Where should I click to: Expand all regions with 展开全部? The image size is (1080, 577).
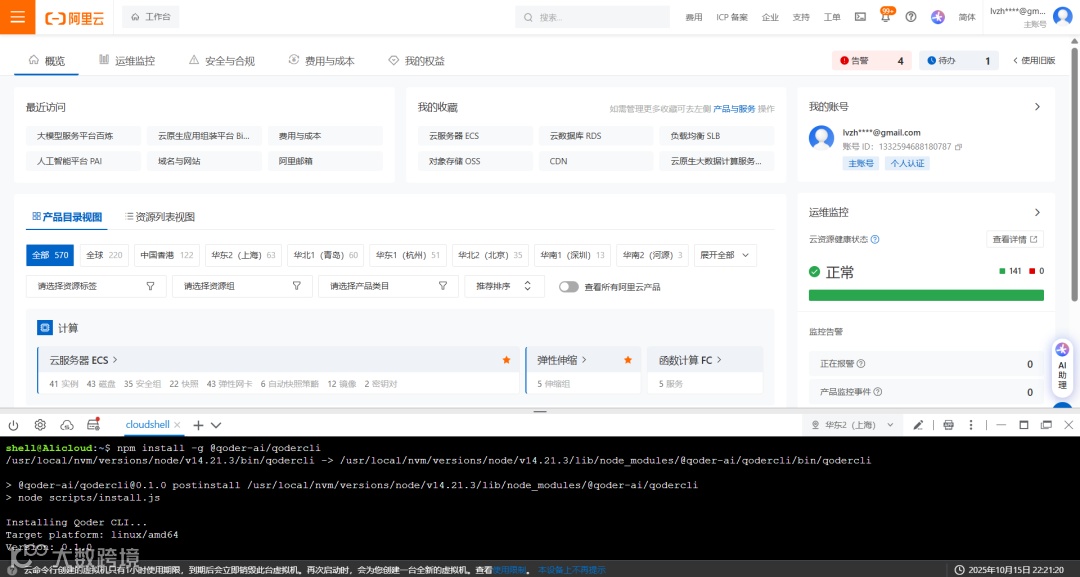click(x=725, y=255)
